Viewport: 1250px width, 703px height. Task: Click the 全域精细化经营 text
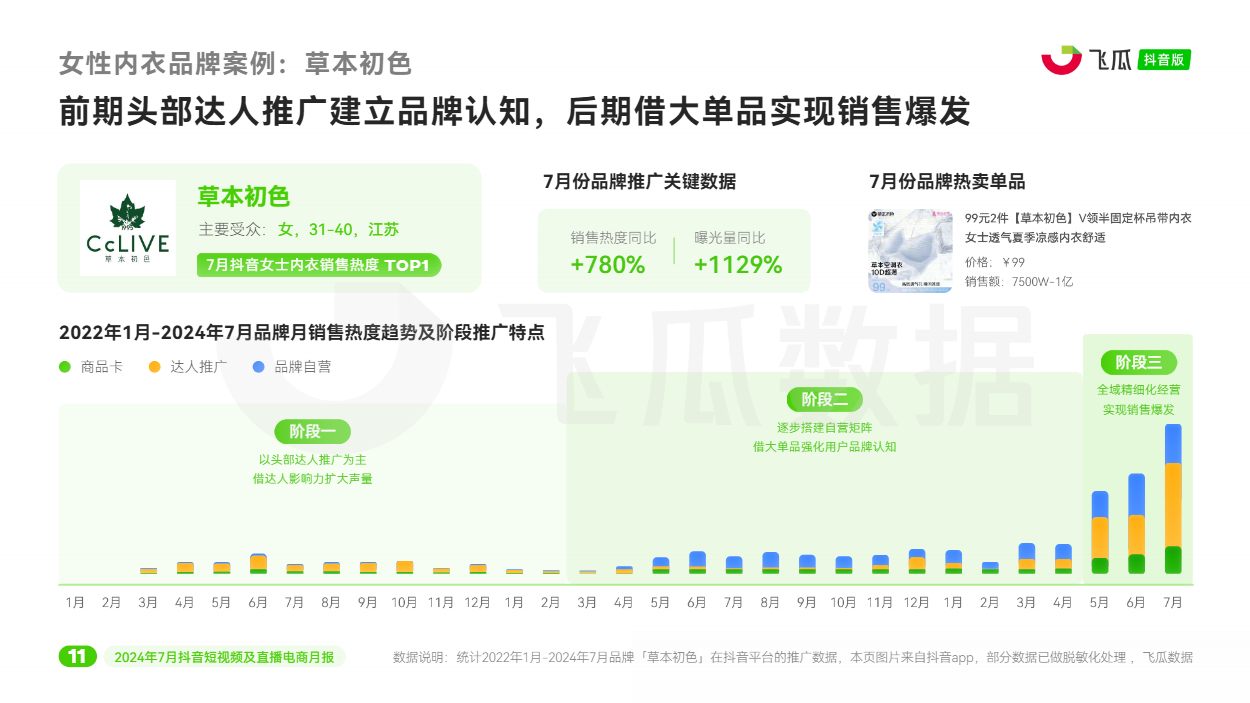tap(1138, 390)
